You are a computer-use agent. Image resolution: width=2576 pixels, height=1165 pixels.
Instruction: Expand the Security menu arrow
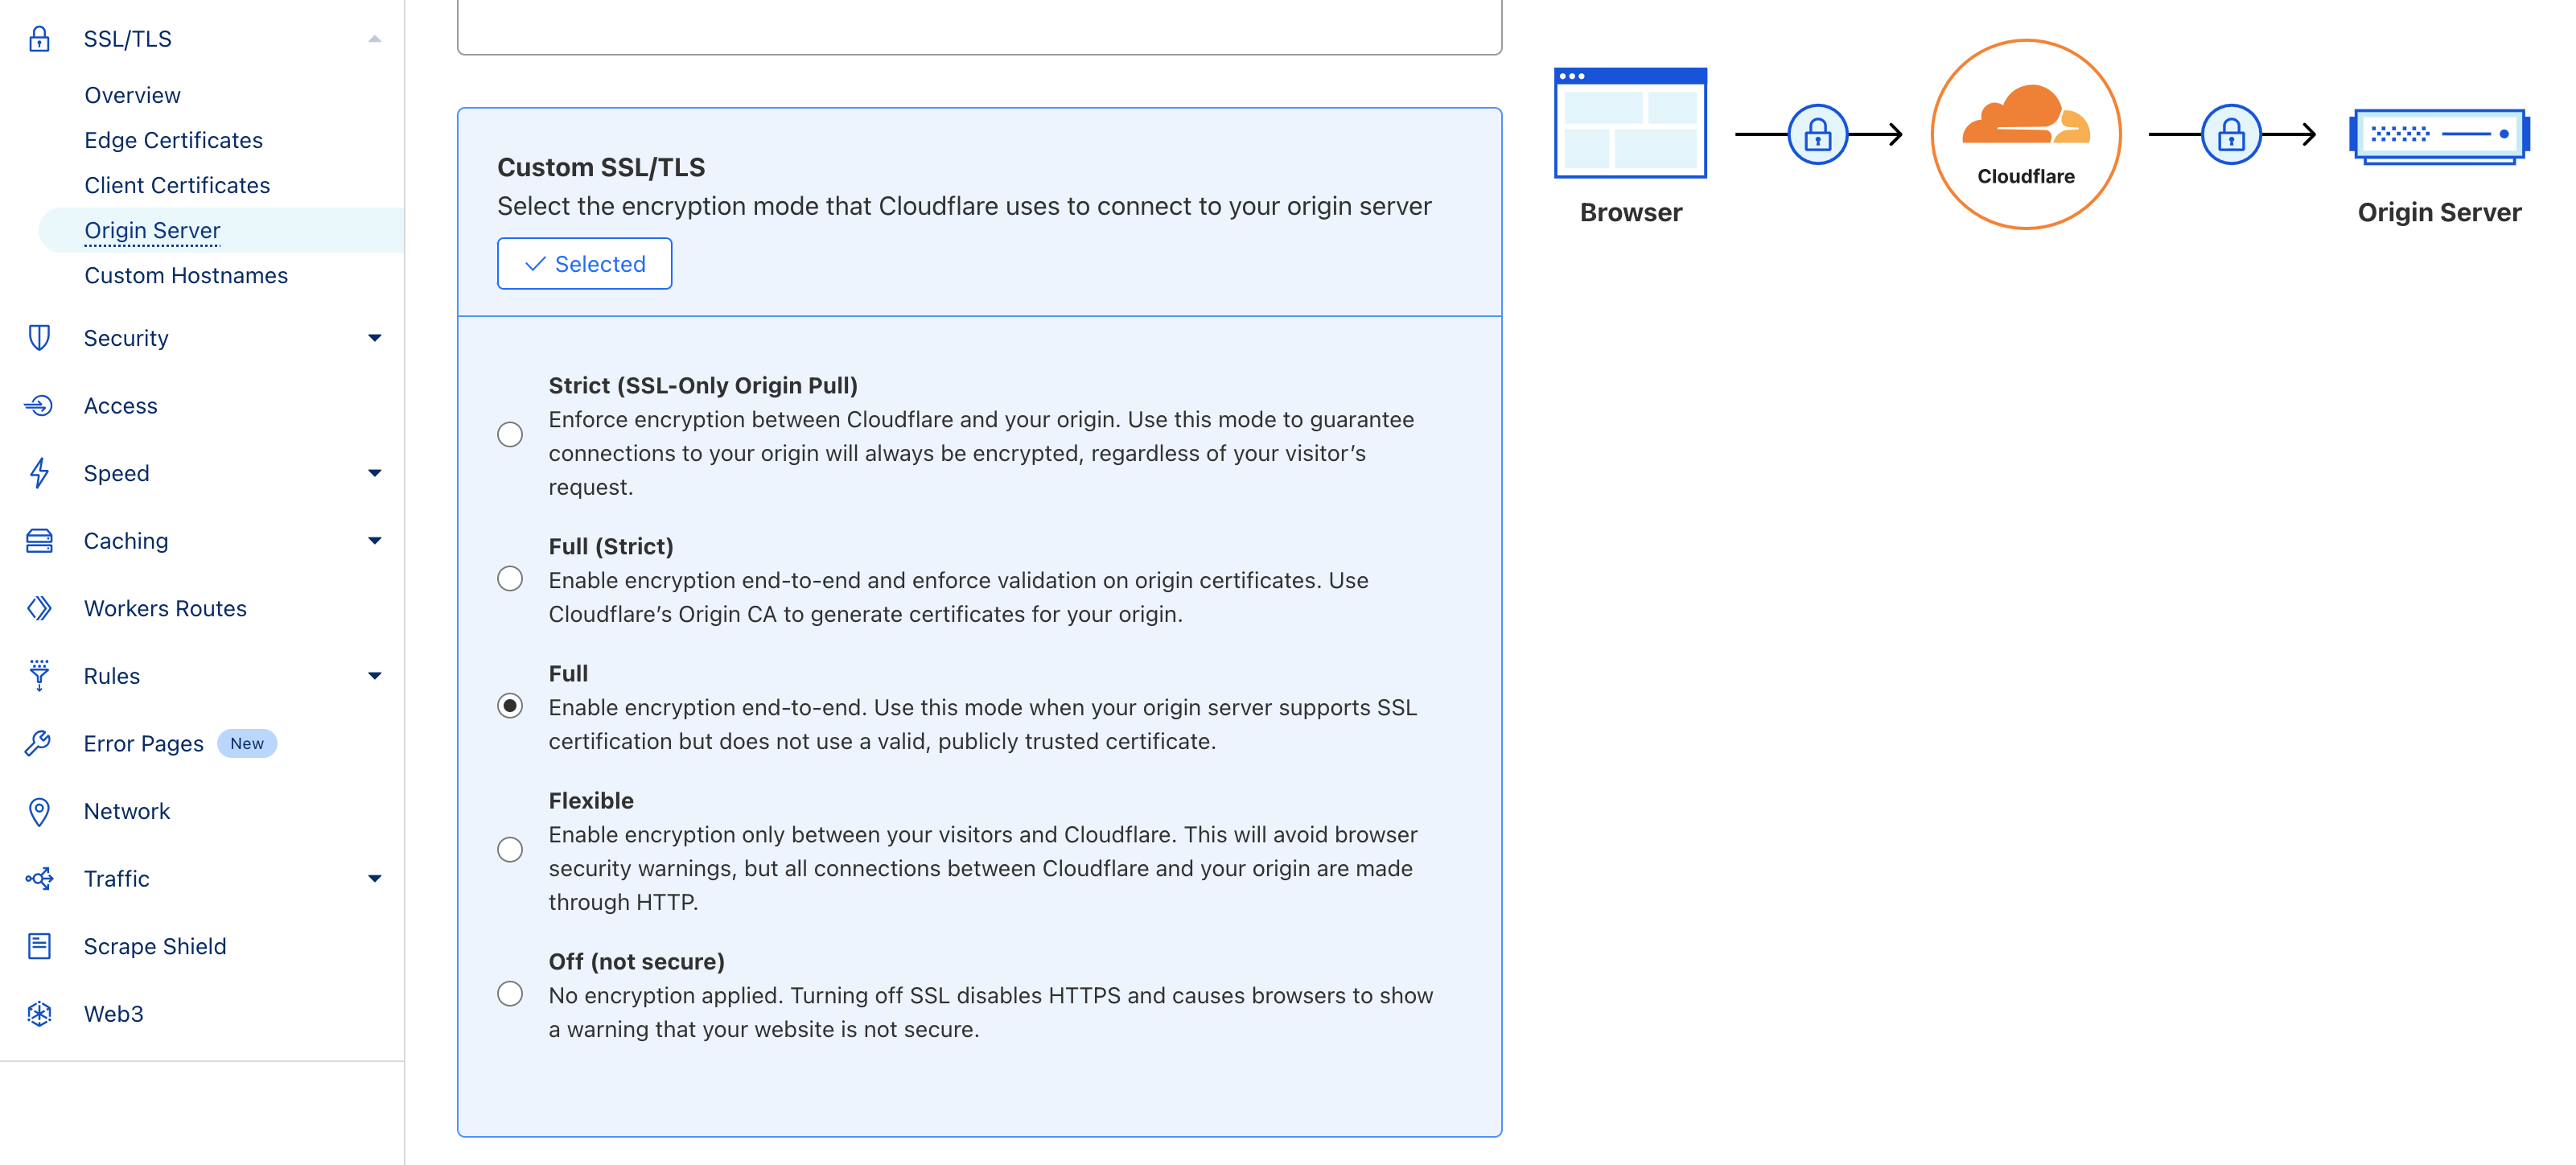click(375, 338)
